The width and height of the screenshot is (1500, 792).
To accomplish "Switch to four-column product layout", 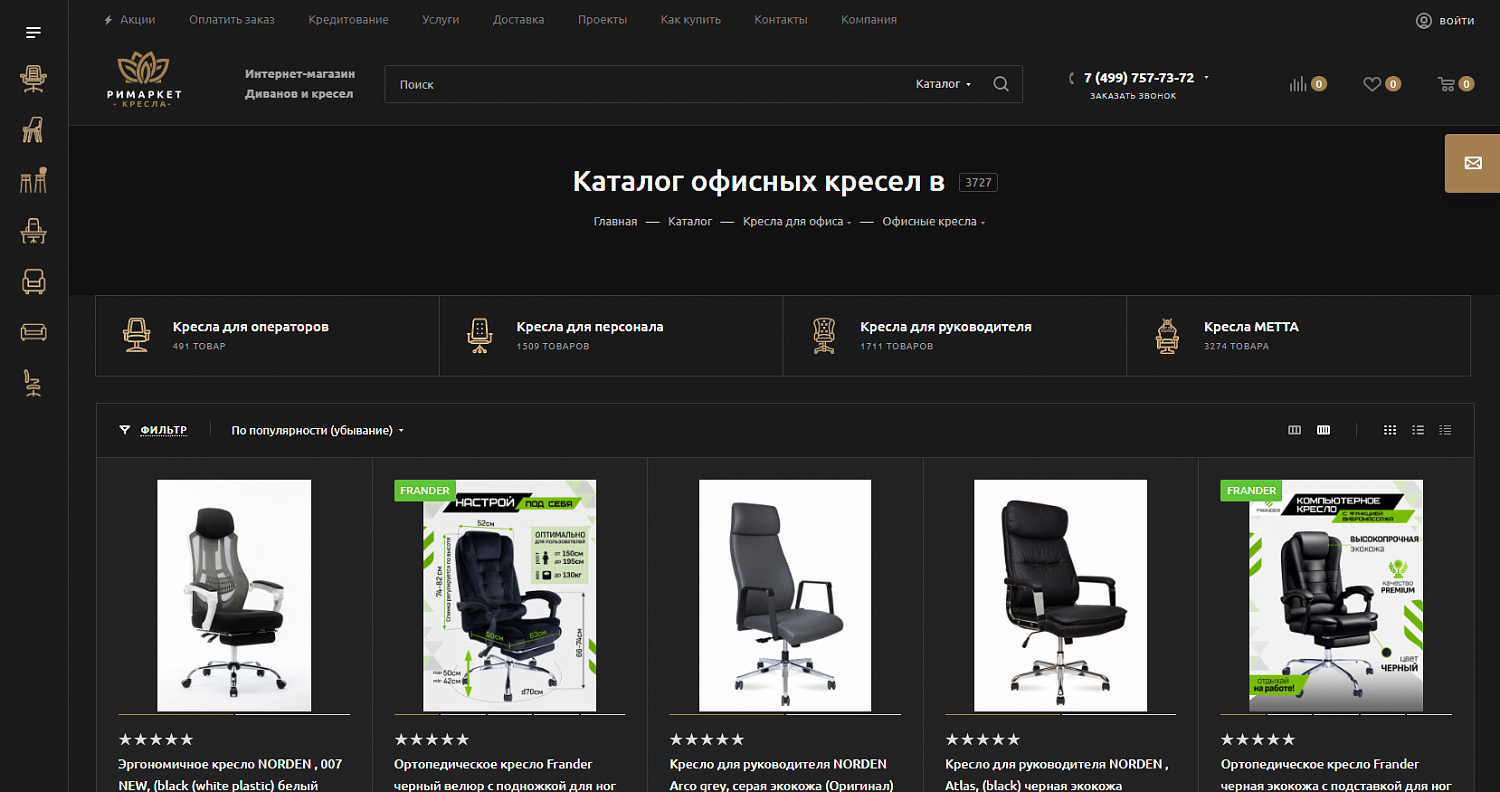I will [x=1324, y=430].
